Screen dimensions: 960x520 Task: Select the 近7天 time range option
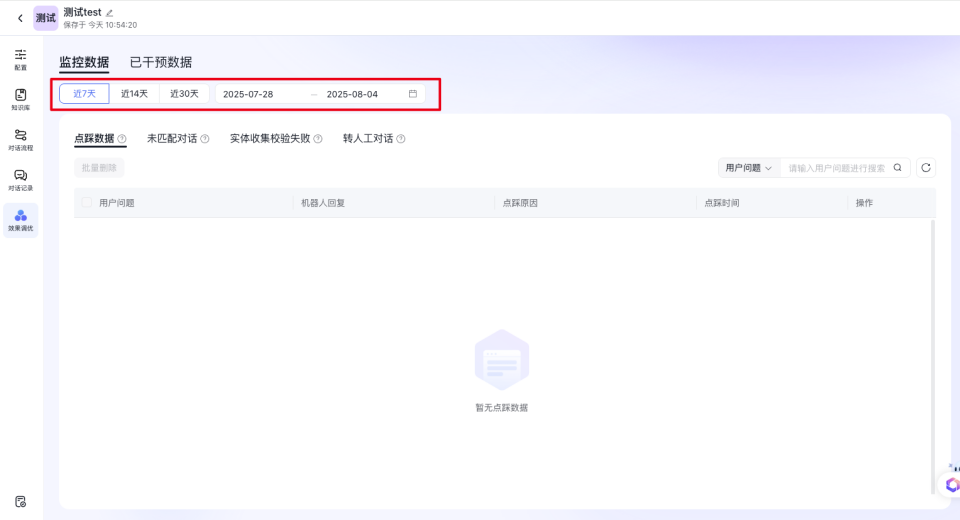pyautogui.click(x=84, y=94)
